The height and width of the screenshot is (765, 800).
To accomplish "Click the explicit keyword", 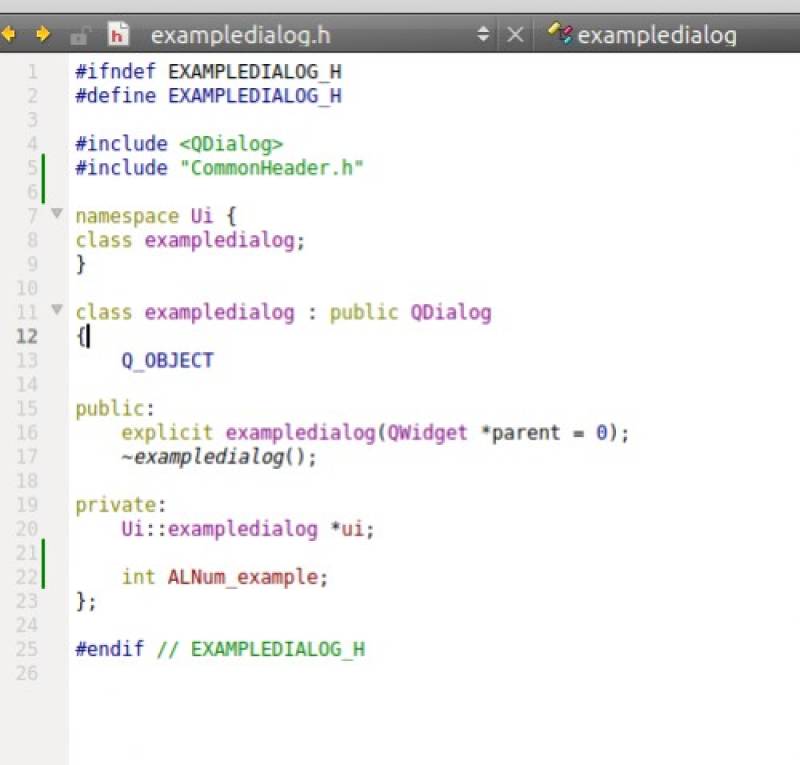I will click(167, 433).
